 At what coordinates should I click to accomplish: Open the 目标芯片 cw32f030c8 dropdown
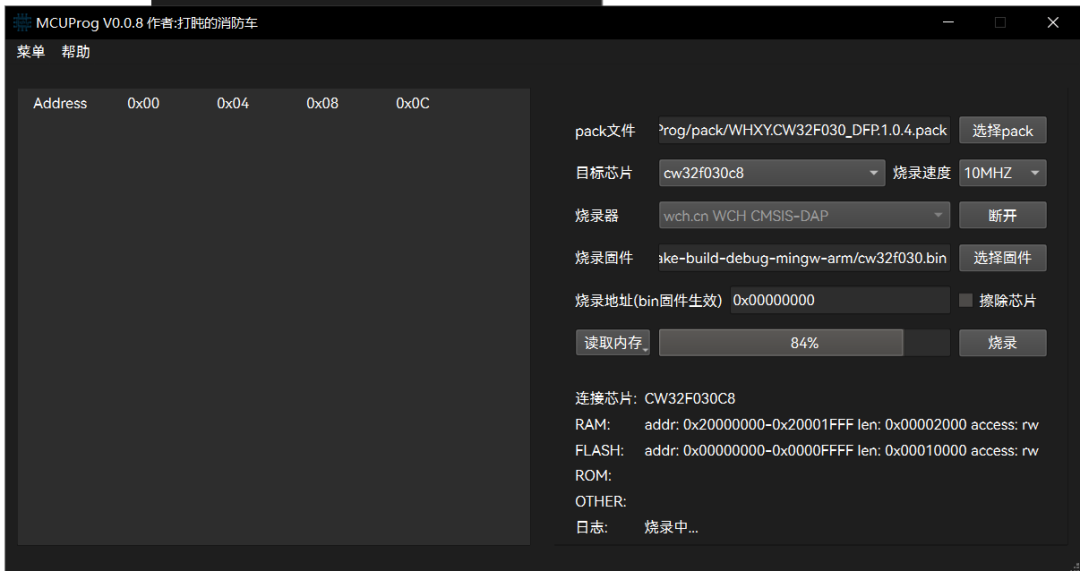coord(771,173)
